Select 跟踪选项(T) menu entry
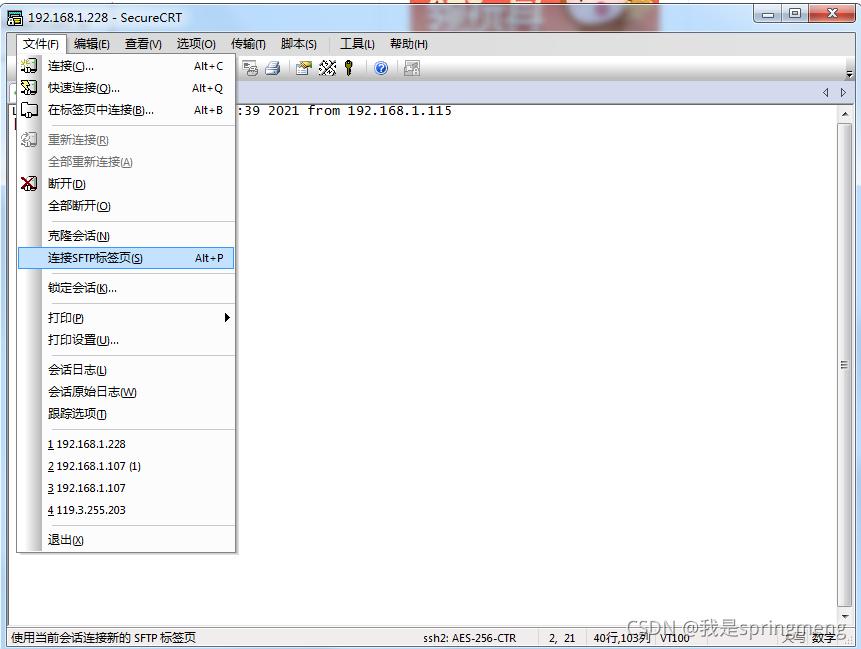This screenshot has height=649, width=861. coord(126,414)
